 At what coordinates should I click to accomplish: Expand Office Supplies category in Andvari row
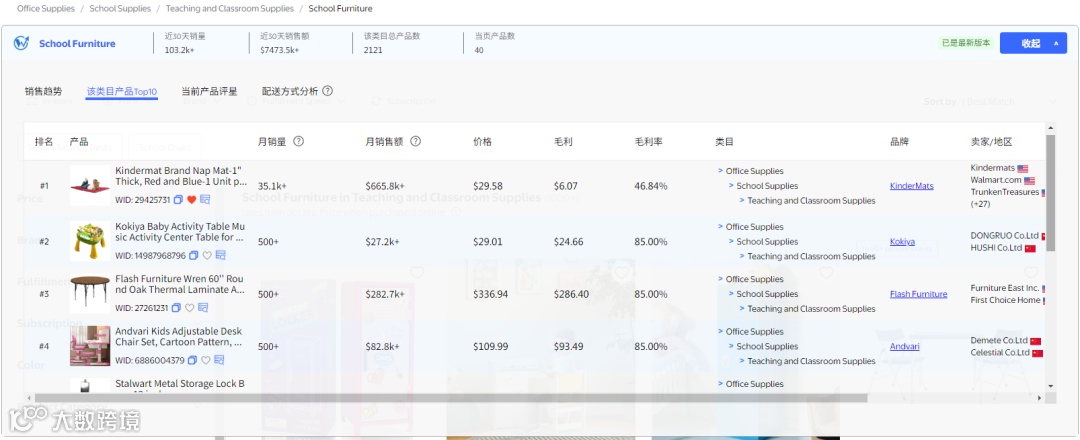pyautogui.click(x=720, y=331)
